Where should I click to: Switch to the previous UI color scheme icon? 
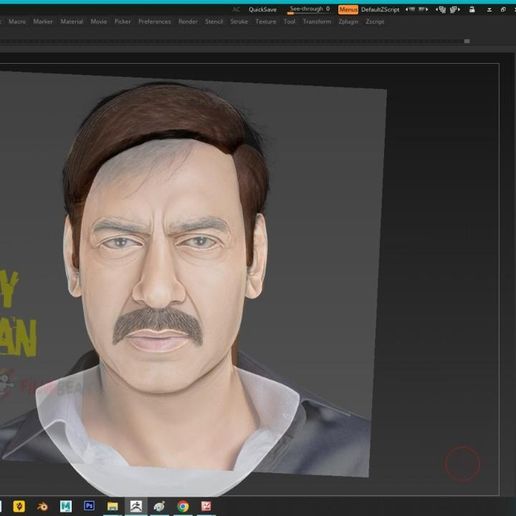coord(441,10)
